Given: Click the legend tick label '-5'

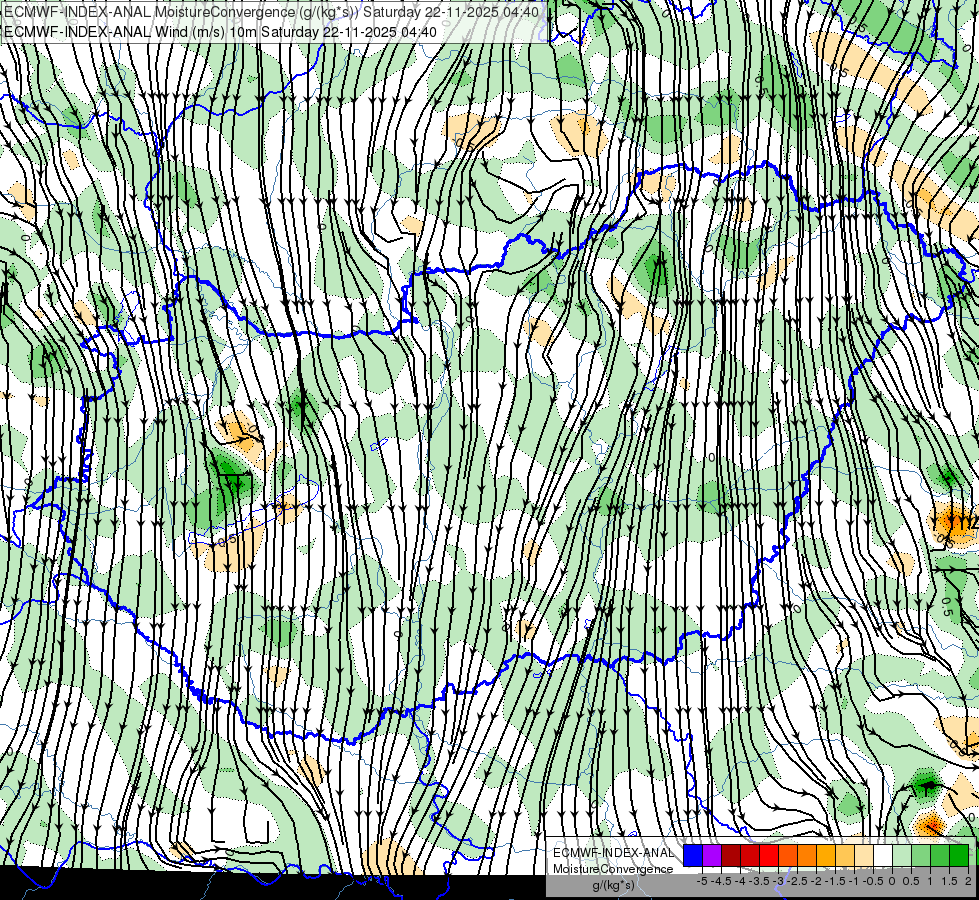Looking at the screenshot, I should (x=702, y=881).
